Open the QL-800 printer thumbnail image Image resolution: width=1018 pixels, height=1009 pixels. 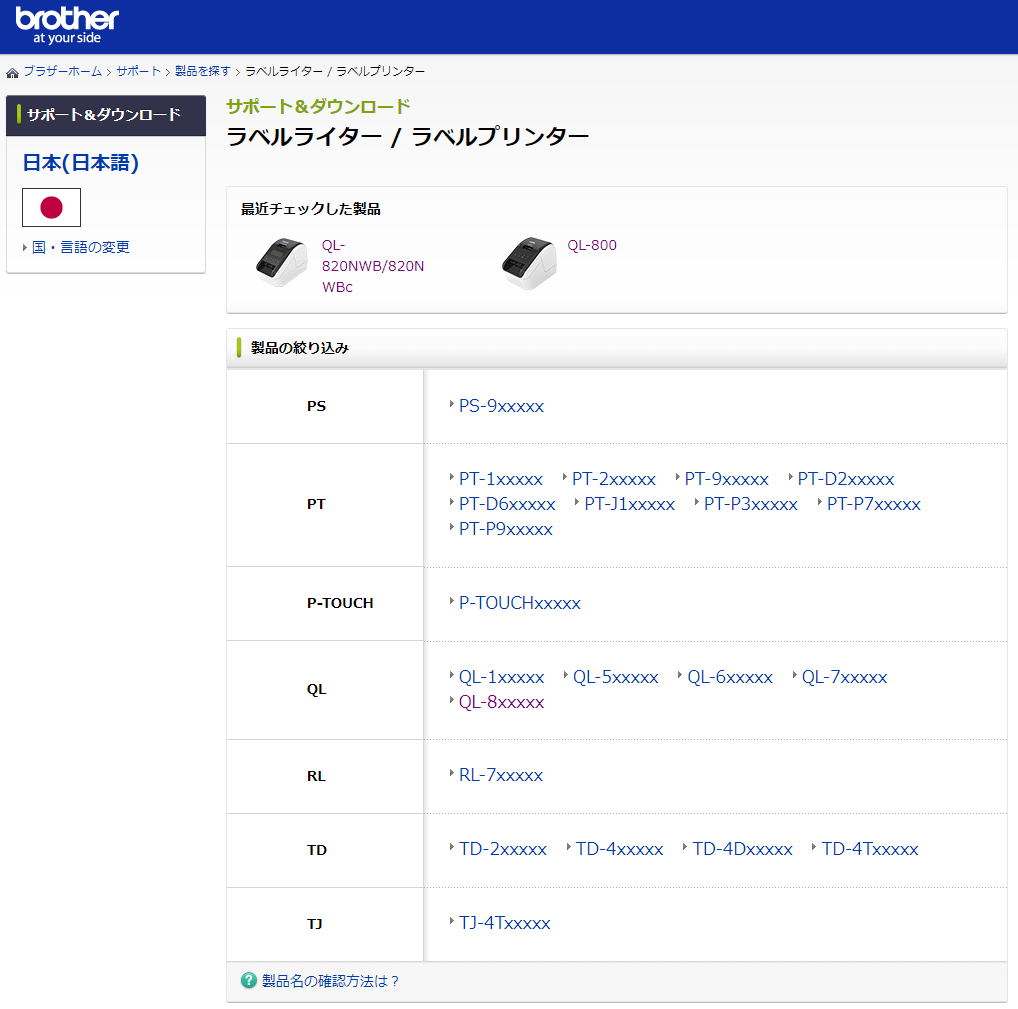tap(528, 262)
